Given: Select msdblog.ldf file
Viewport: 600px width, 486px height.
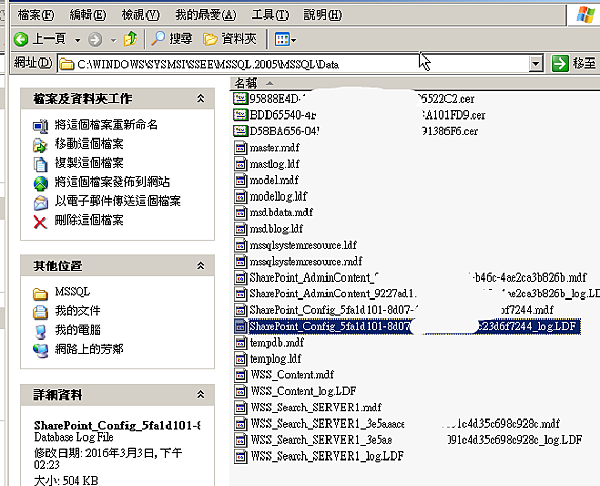Looking at the screenshot, I should tap(276, 229).
